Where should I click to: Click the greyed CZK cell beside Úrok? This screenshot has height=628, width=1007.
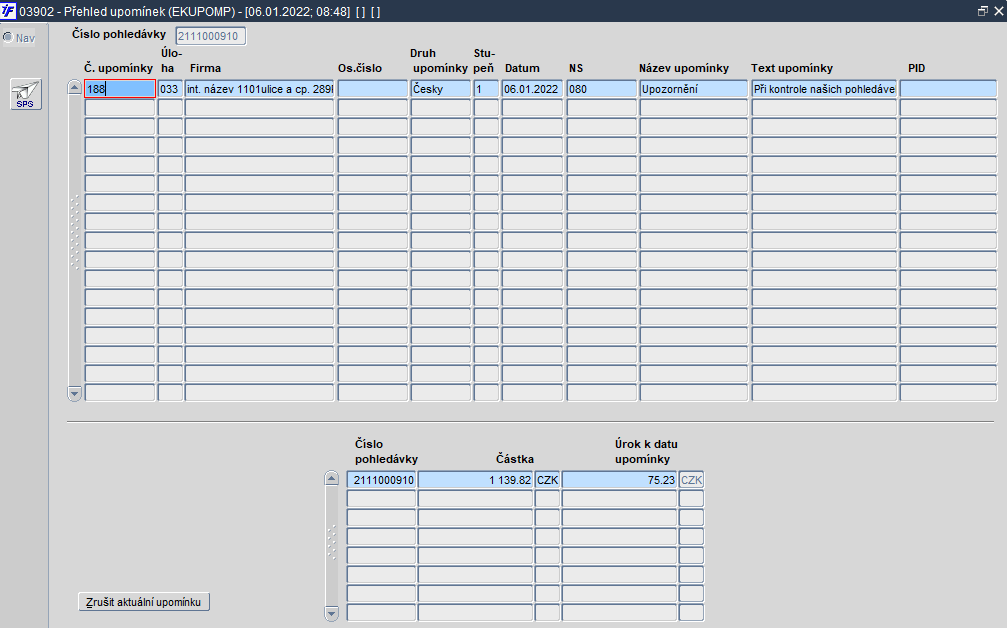tap(692, 480)
